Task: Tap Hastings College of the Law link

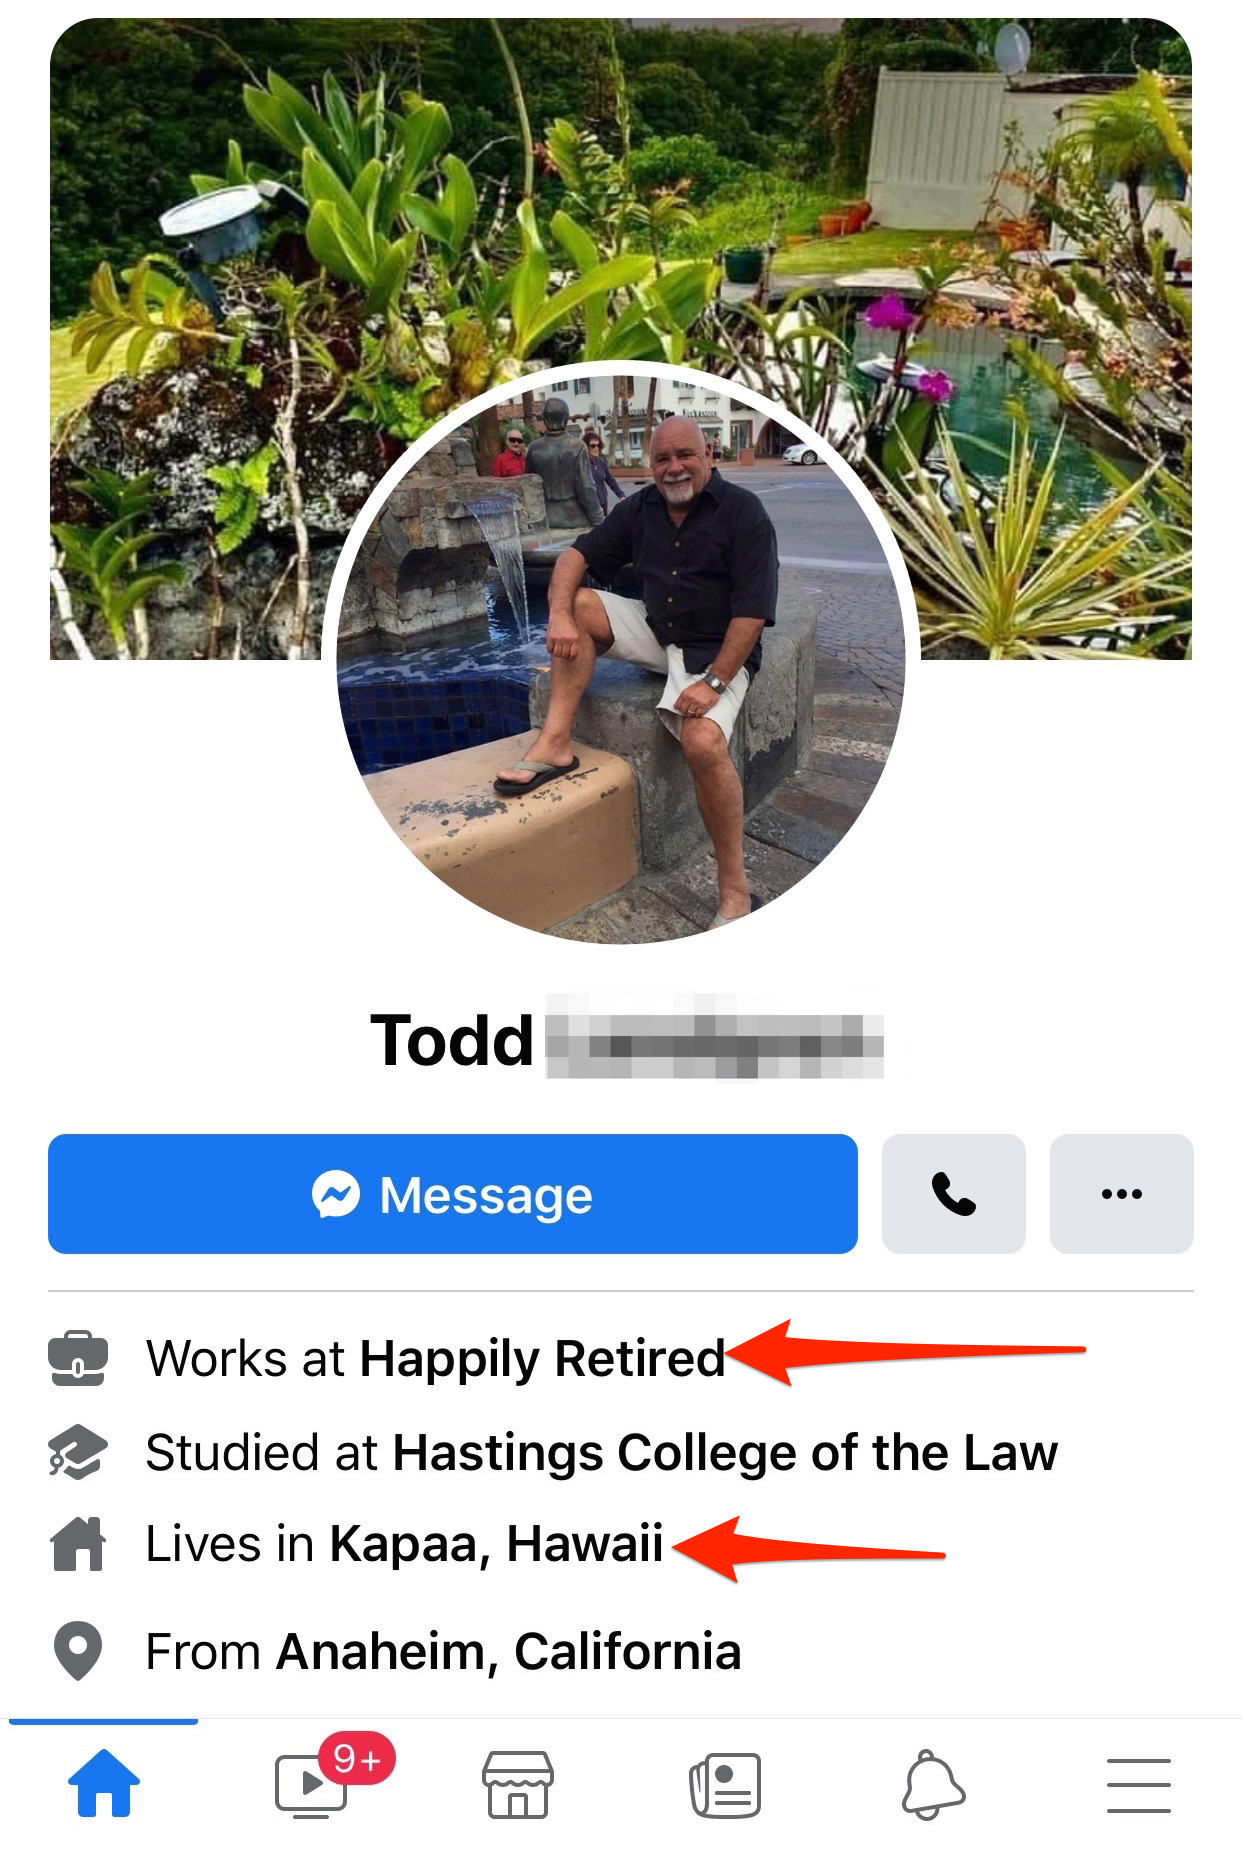Action: [725, 1452]
